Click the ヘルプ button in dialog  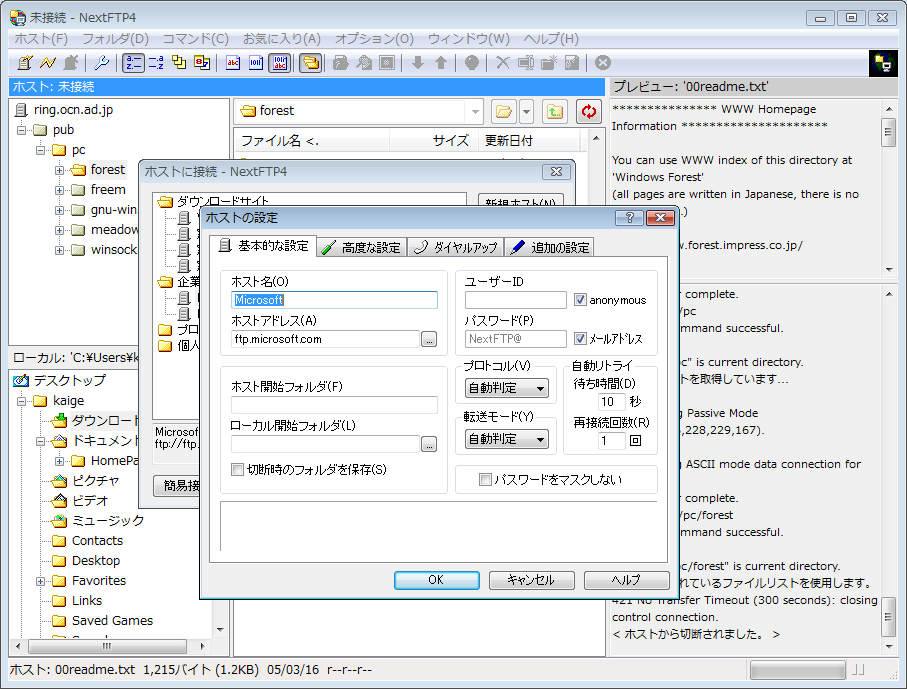click(626, 580)
